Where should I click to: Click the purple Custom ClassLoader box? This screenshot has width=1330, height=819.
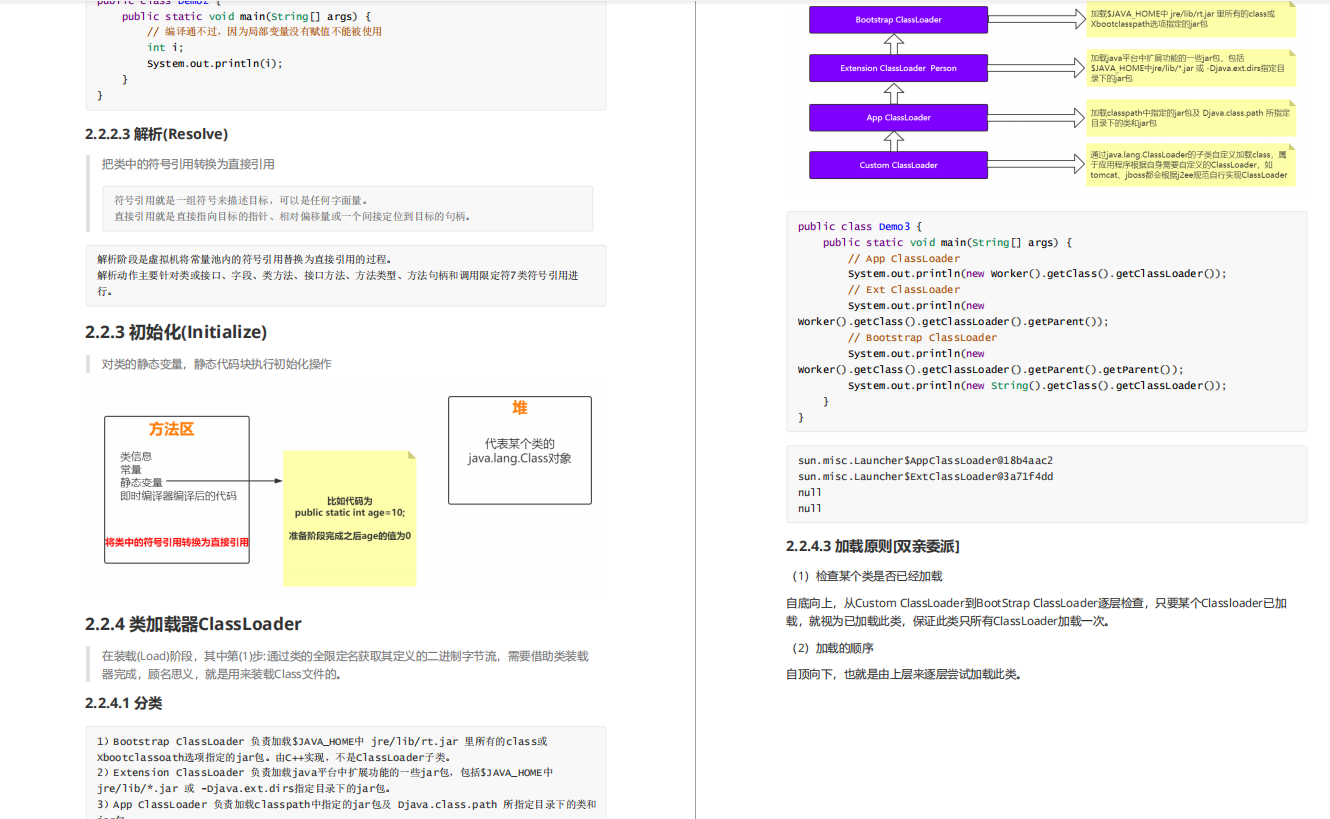click(x=898, y=165)
